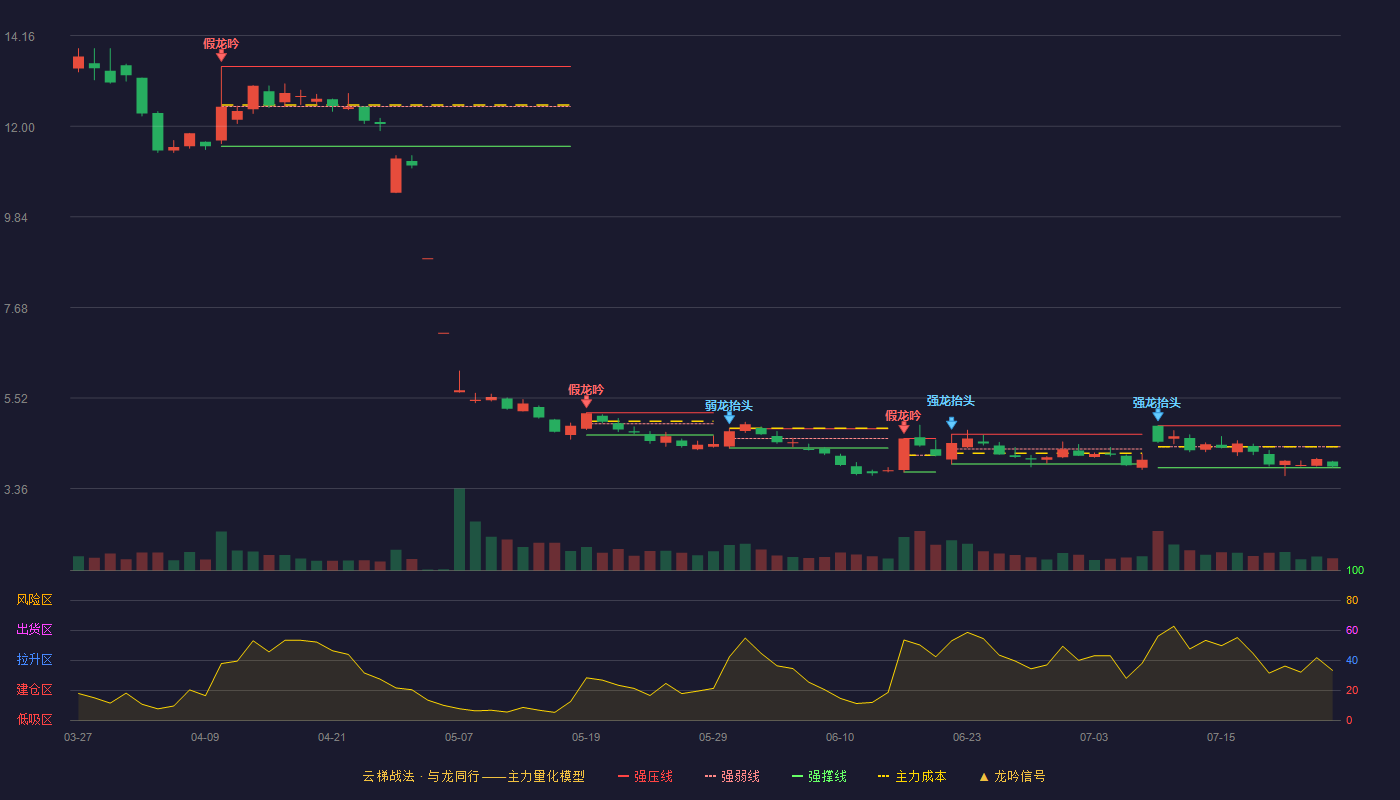Image resolution: width=1400 pixels, height=800 pixels.
Task: Click the 60 indicator scale label
Action: pos(1352,631)
